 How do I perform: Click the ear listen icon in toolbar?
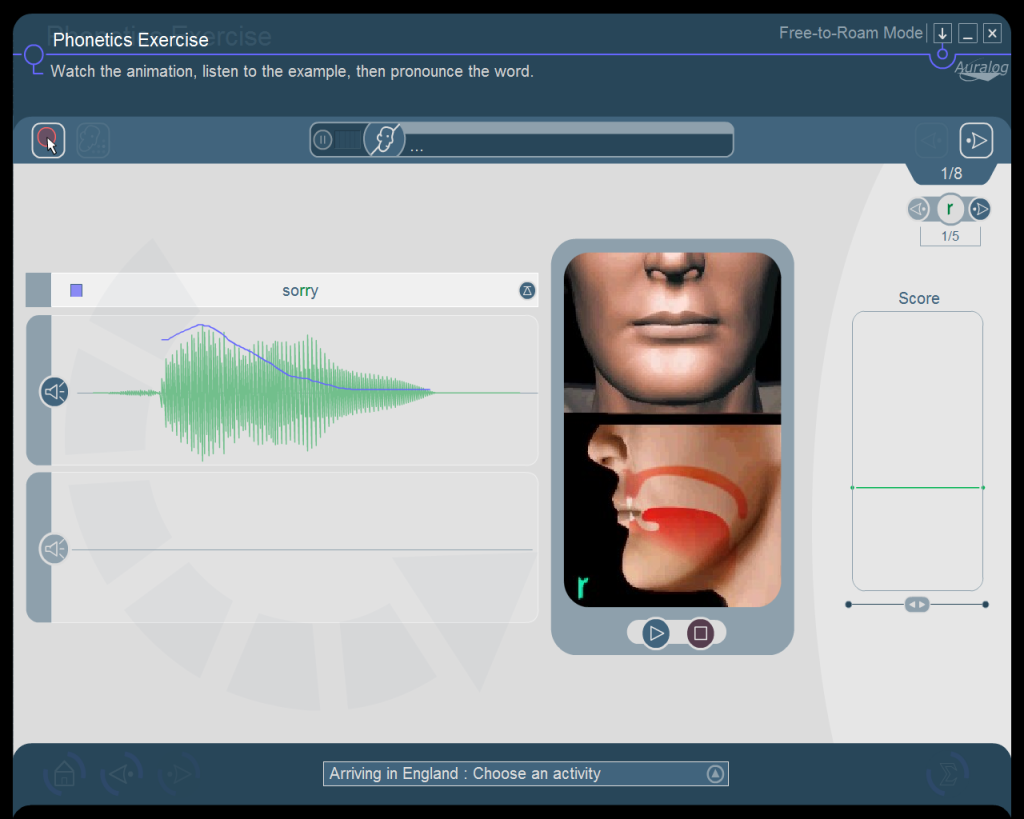[x=93, y=140]
